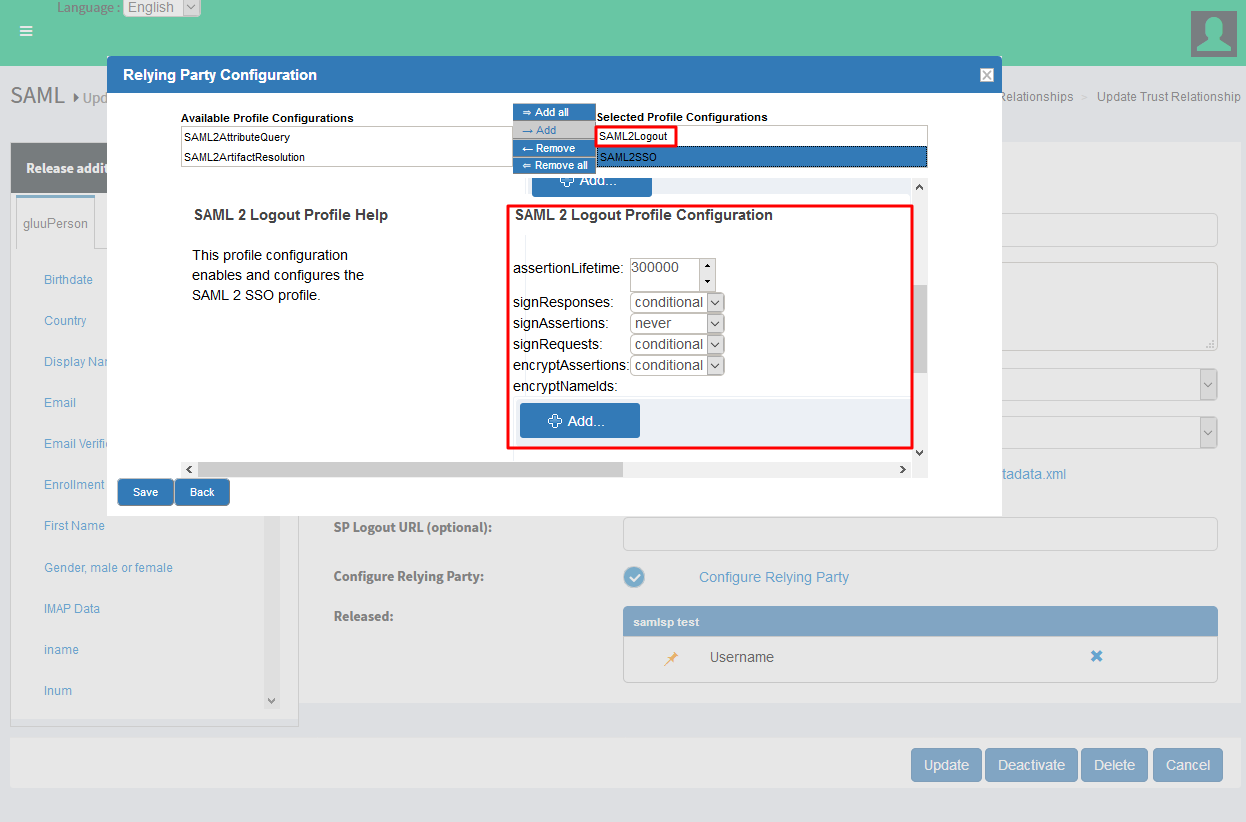
Task: Open the Configure Relying Party link
Action: tap(774, 577)
